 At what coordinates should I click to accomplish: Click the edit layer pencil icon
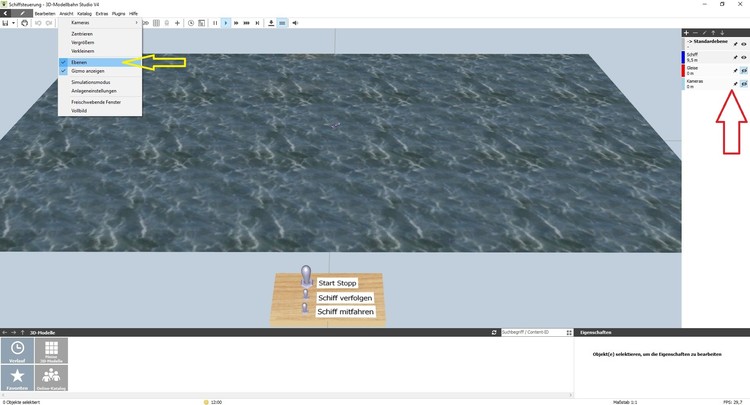[705, 33]
